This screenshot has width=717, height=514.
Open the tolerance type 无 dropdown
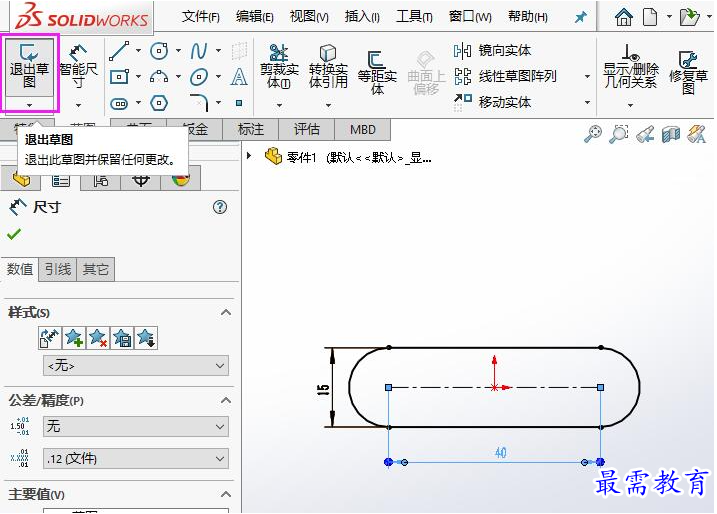pos(136,427)
